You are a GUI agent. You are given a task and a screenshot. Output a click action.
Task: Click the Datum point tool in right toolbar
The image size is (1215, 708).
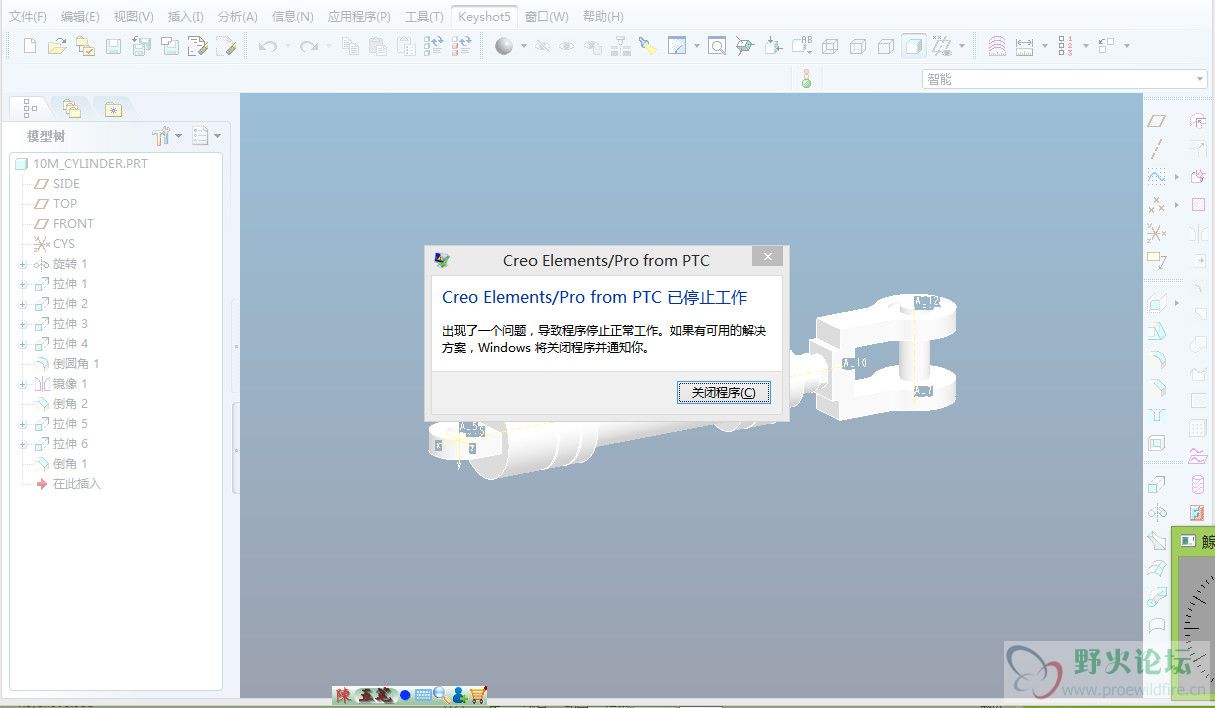click(1157, 205)
